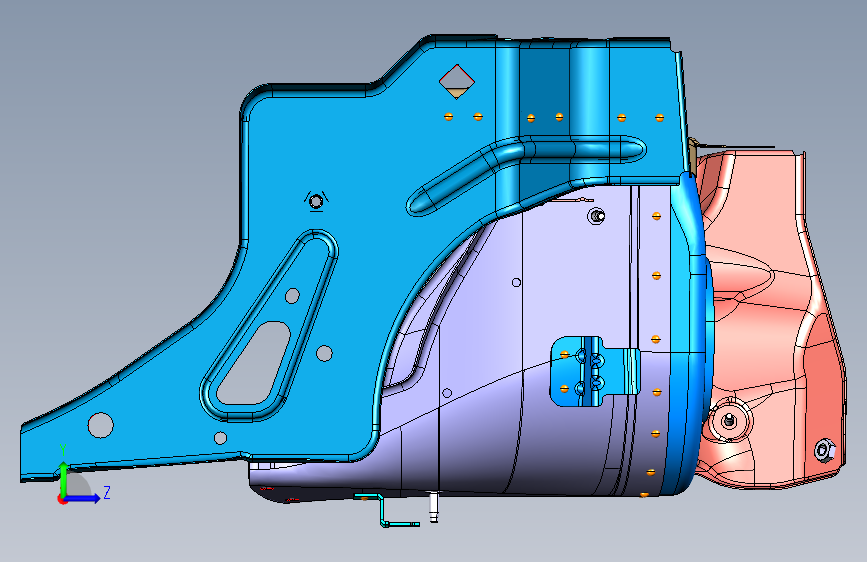Click the blue Z axis arrow of the triad

tap(83, 498)
